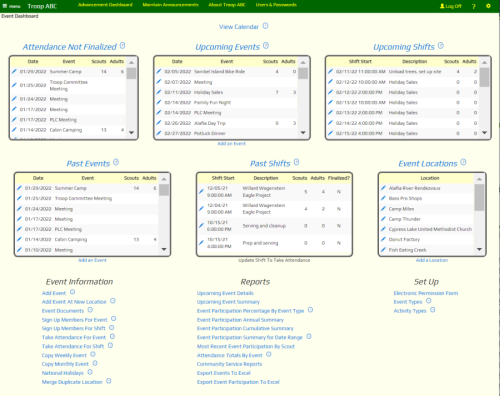This screenshot has height=396, width=500.
Task: Click the Log Off user icon
Action: [442, 6]
